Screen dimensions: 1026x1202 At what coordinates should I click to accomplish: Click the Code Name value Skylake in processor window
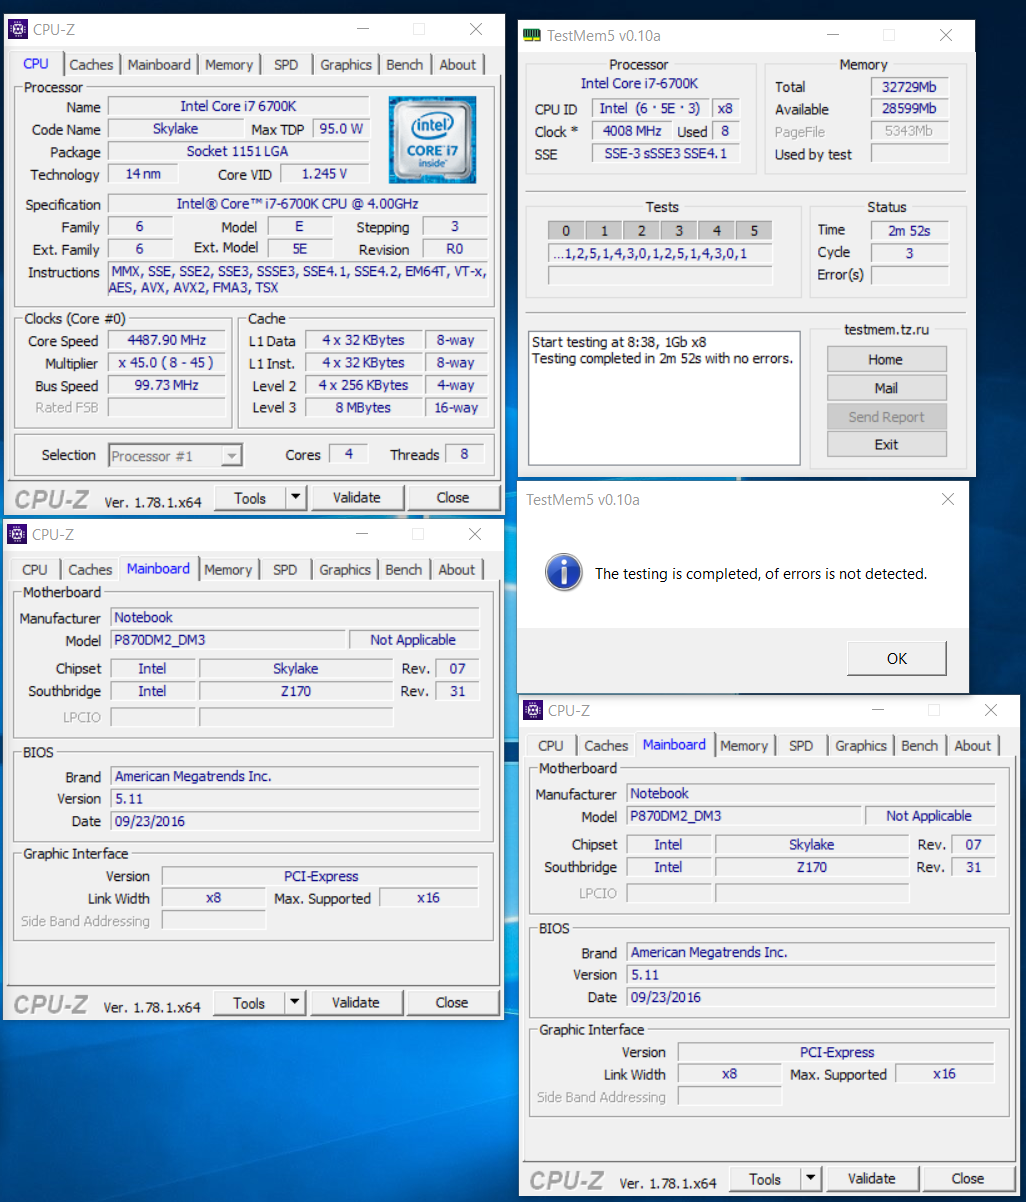[x=176, y=129]
